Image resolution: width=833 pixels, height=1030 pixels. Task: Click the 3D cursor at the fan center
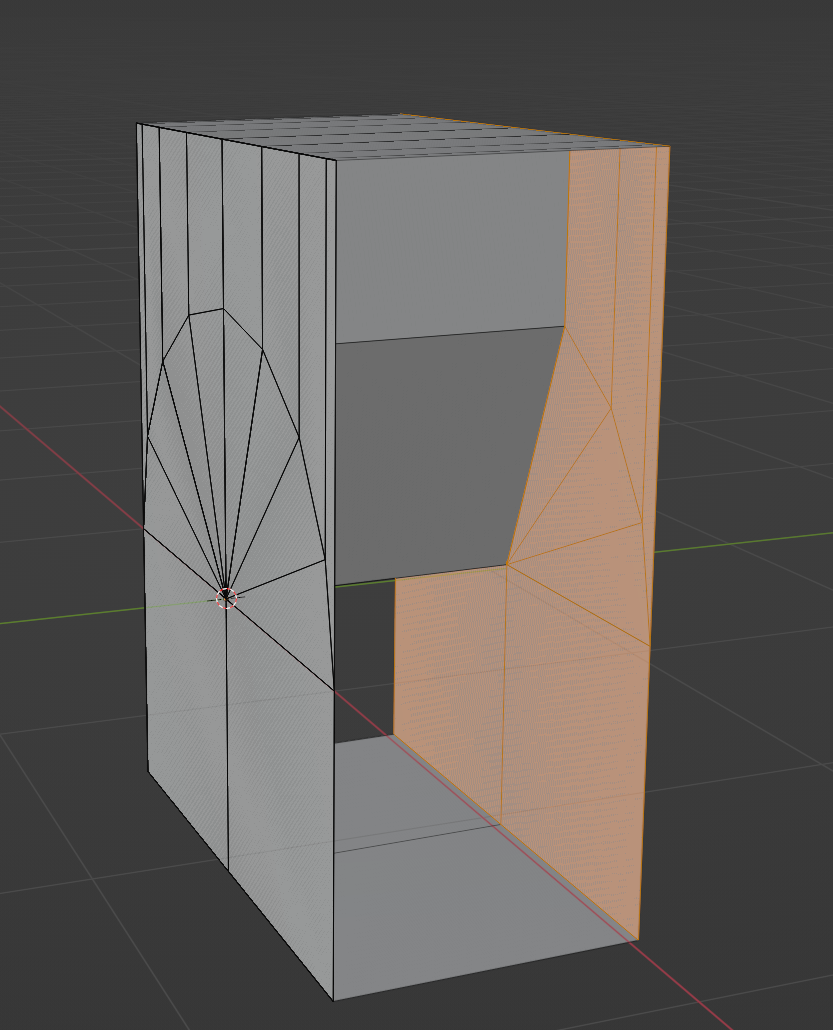[227, 598]
